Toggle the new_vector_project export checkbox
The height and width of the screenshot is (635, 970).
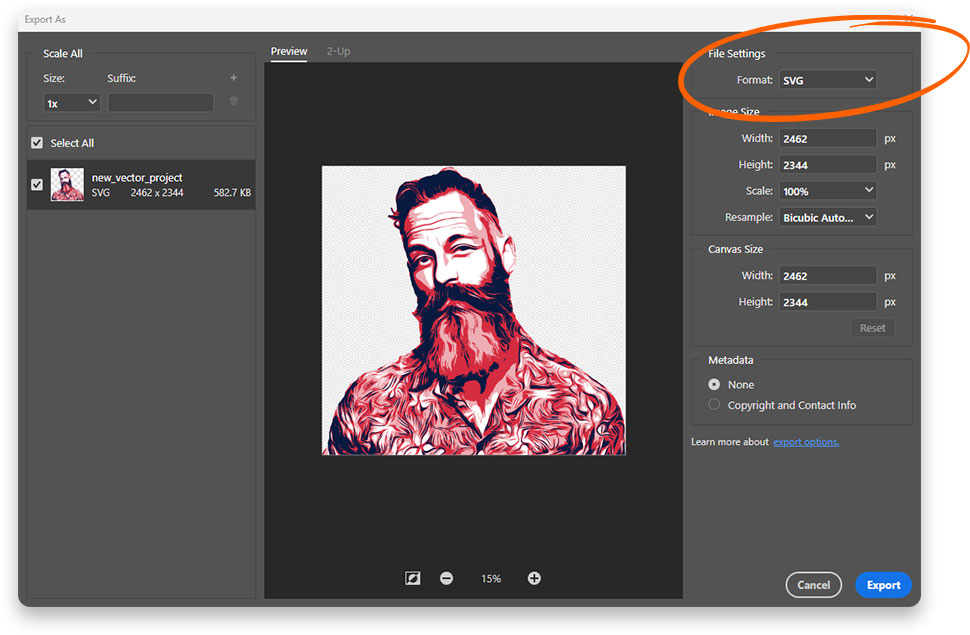[x=37, y=184]
